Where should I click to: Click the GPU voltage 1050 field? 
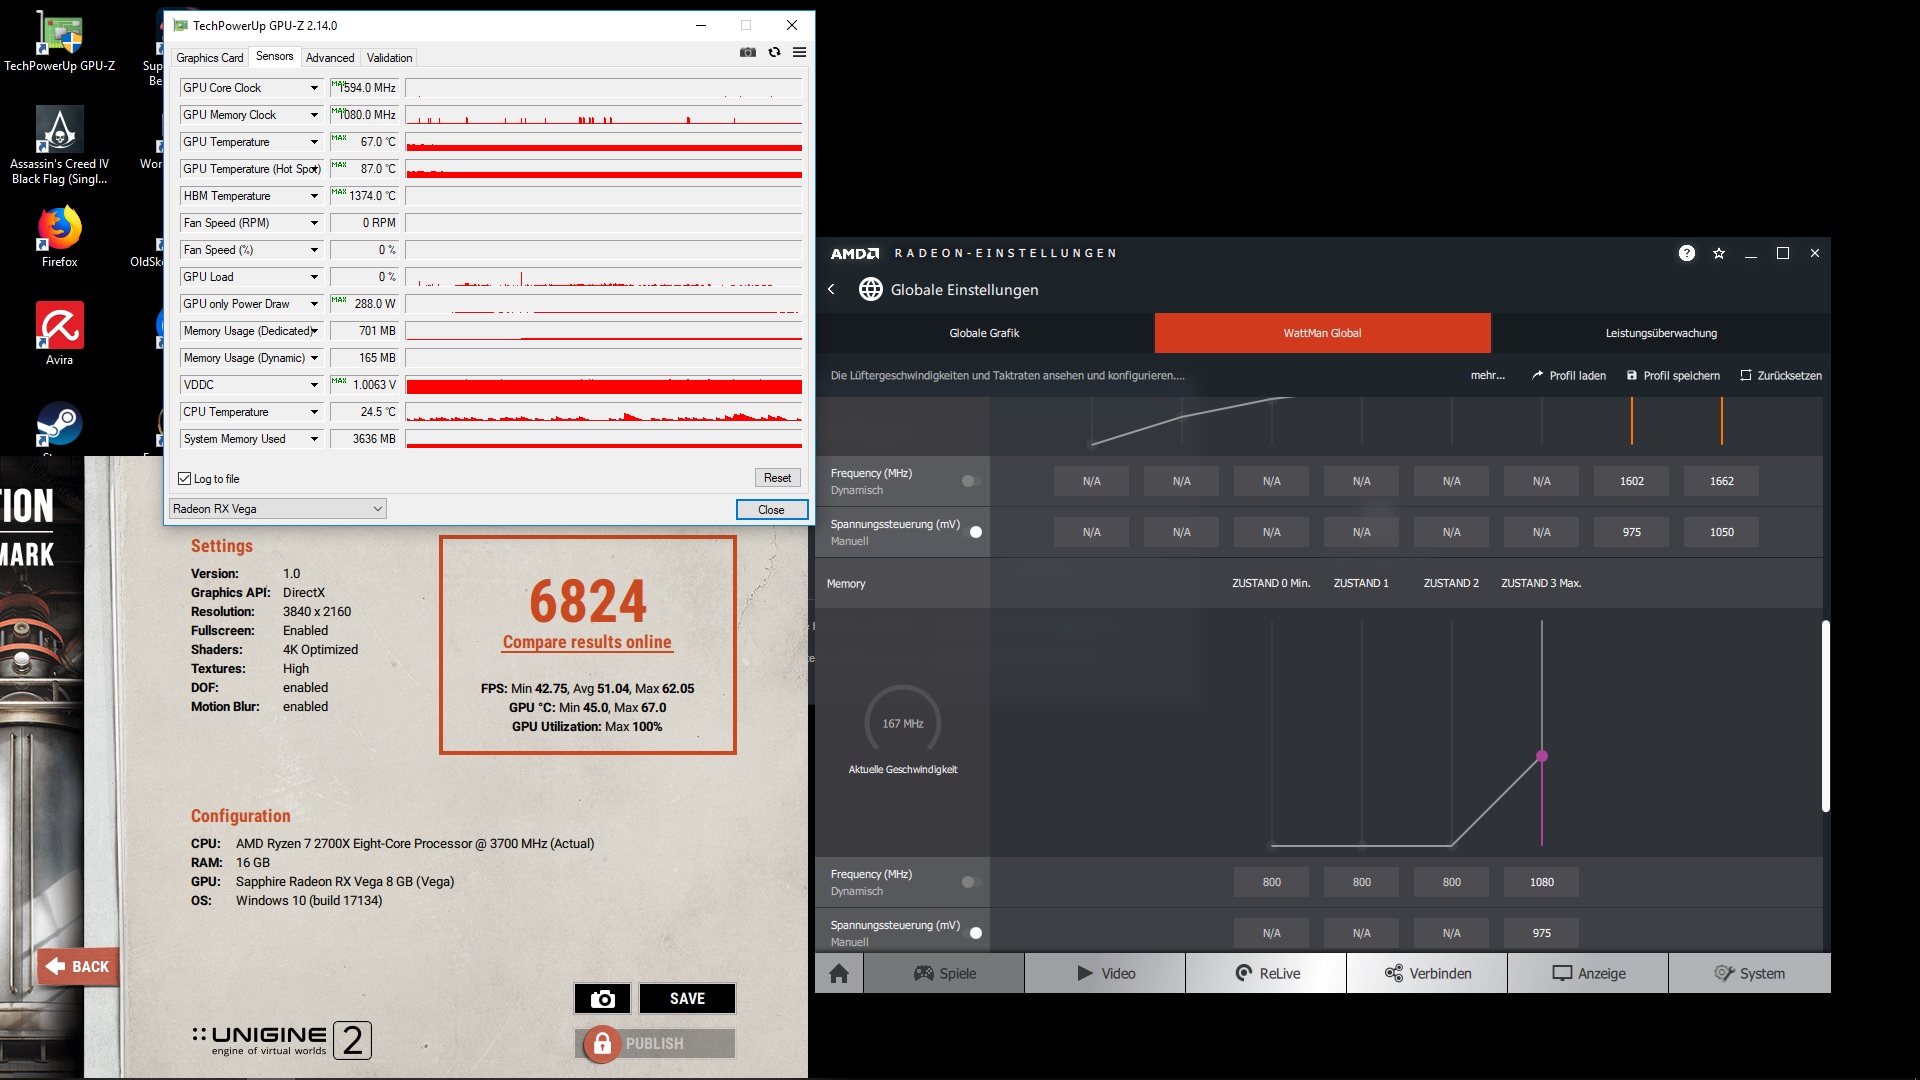click(x=1721, y=532)
